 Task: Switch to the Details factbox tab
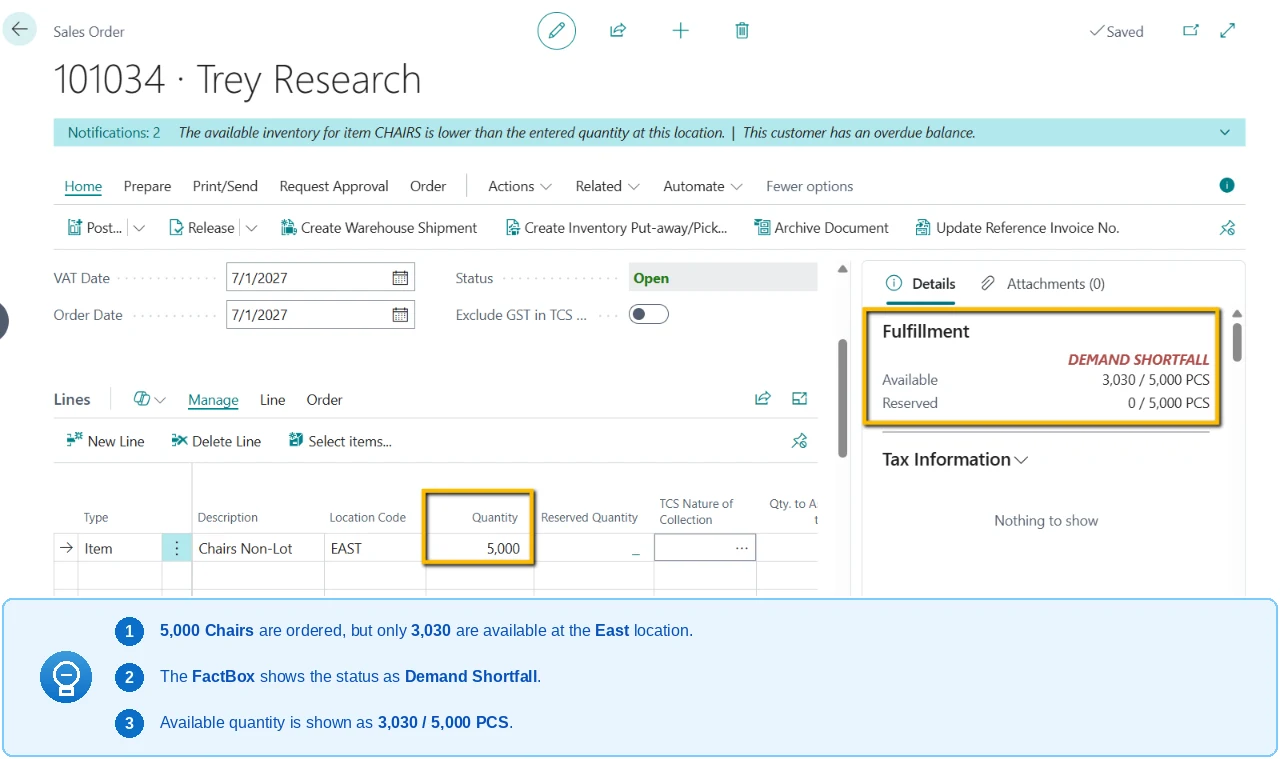pos(922,284)
